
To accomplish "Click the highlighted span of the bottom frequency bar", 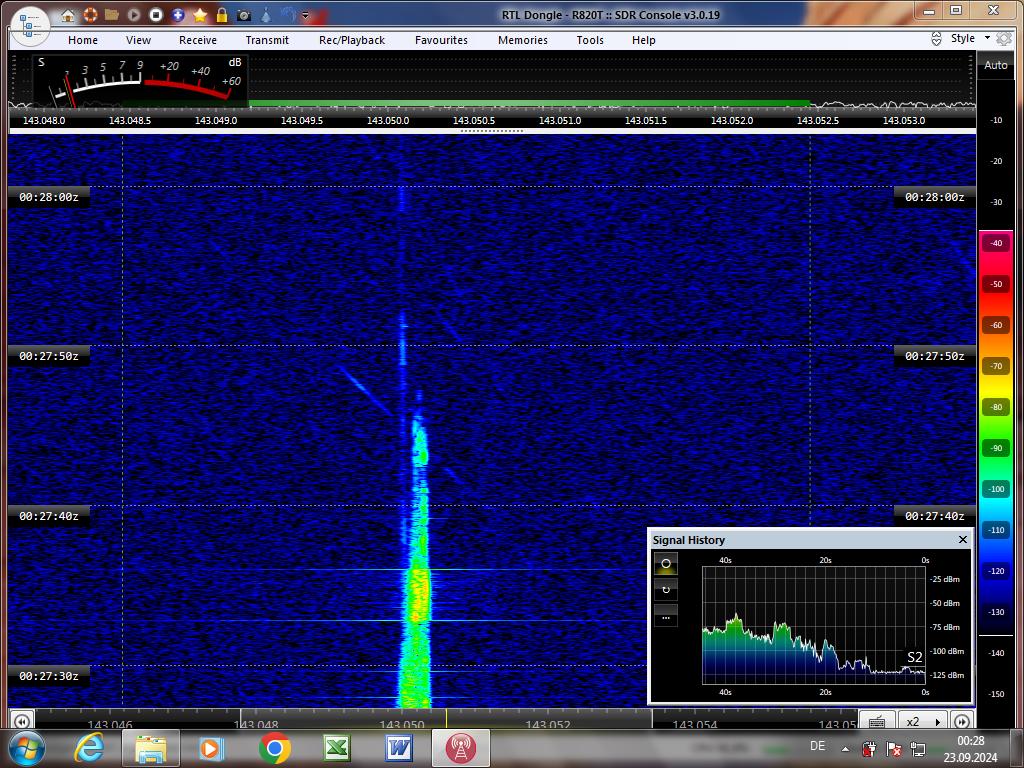I will click(x=447, y=718).
